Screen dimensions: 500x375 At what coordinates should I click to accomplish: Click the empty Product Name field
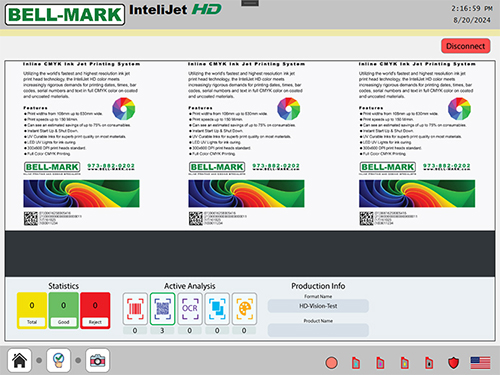click(x=318, y=330)
